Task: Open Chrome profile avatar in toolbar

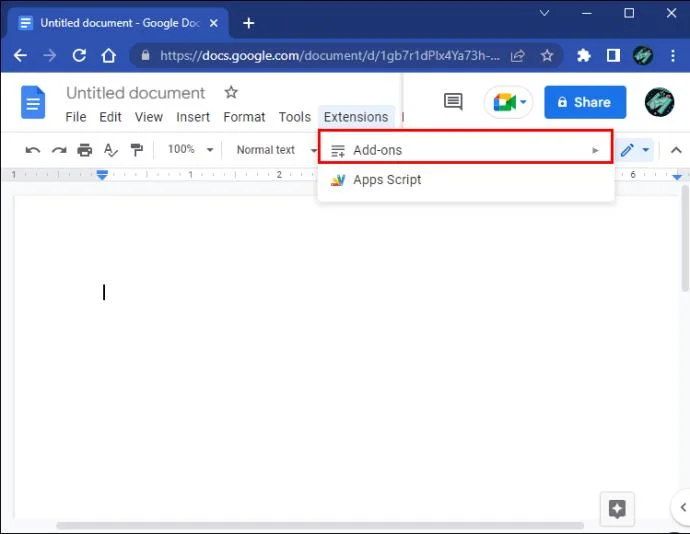Action: click(642, 55)
